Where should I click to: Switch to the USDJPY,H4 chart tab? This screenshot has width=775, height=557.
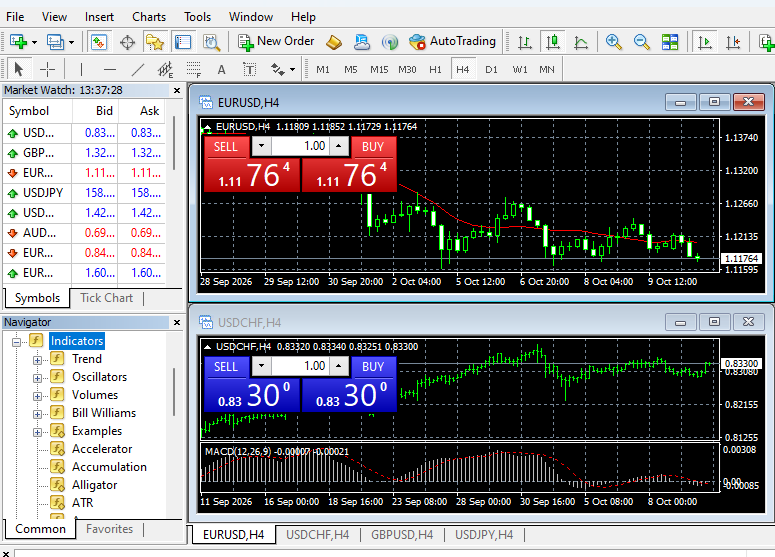click(x=484, y=535)
